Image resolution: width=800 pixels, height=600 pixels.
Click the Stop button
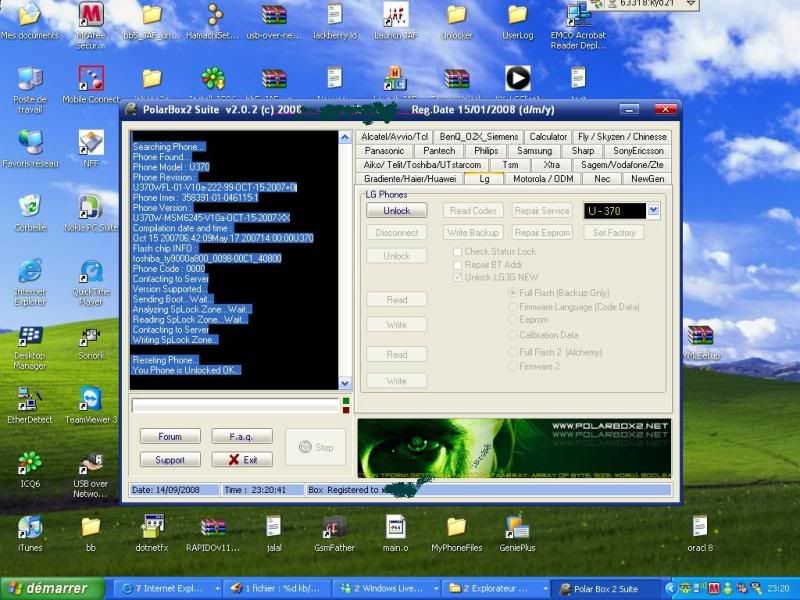(x=315, y=447)
